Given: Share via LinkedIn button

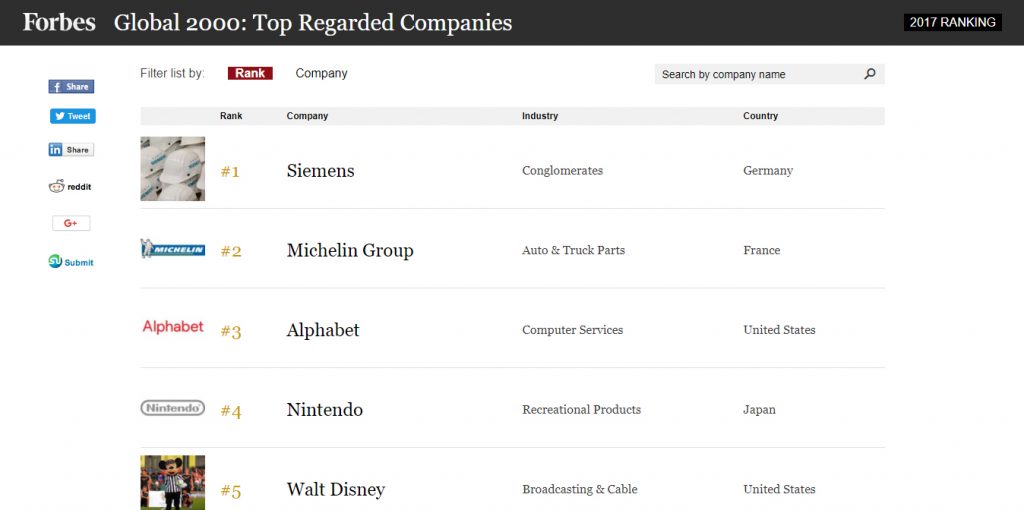Looking at the screenshot, I should tap(71, 150).
